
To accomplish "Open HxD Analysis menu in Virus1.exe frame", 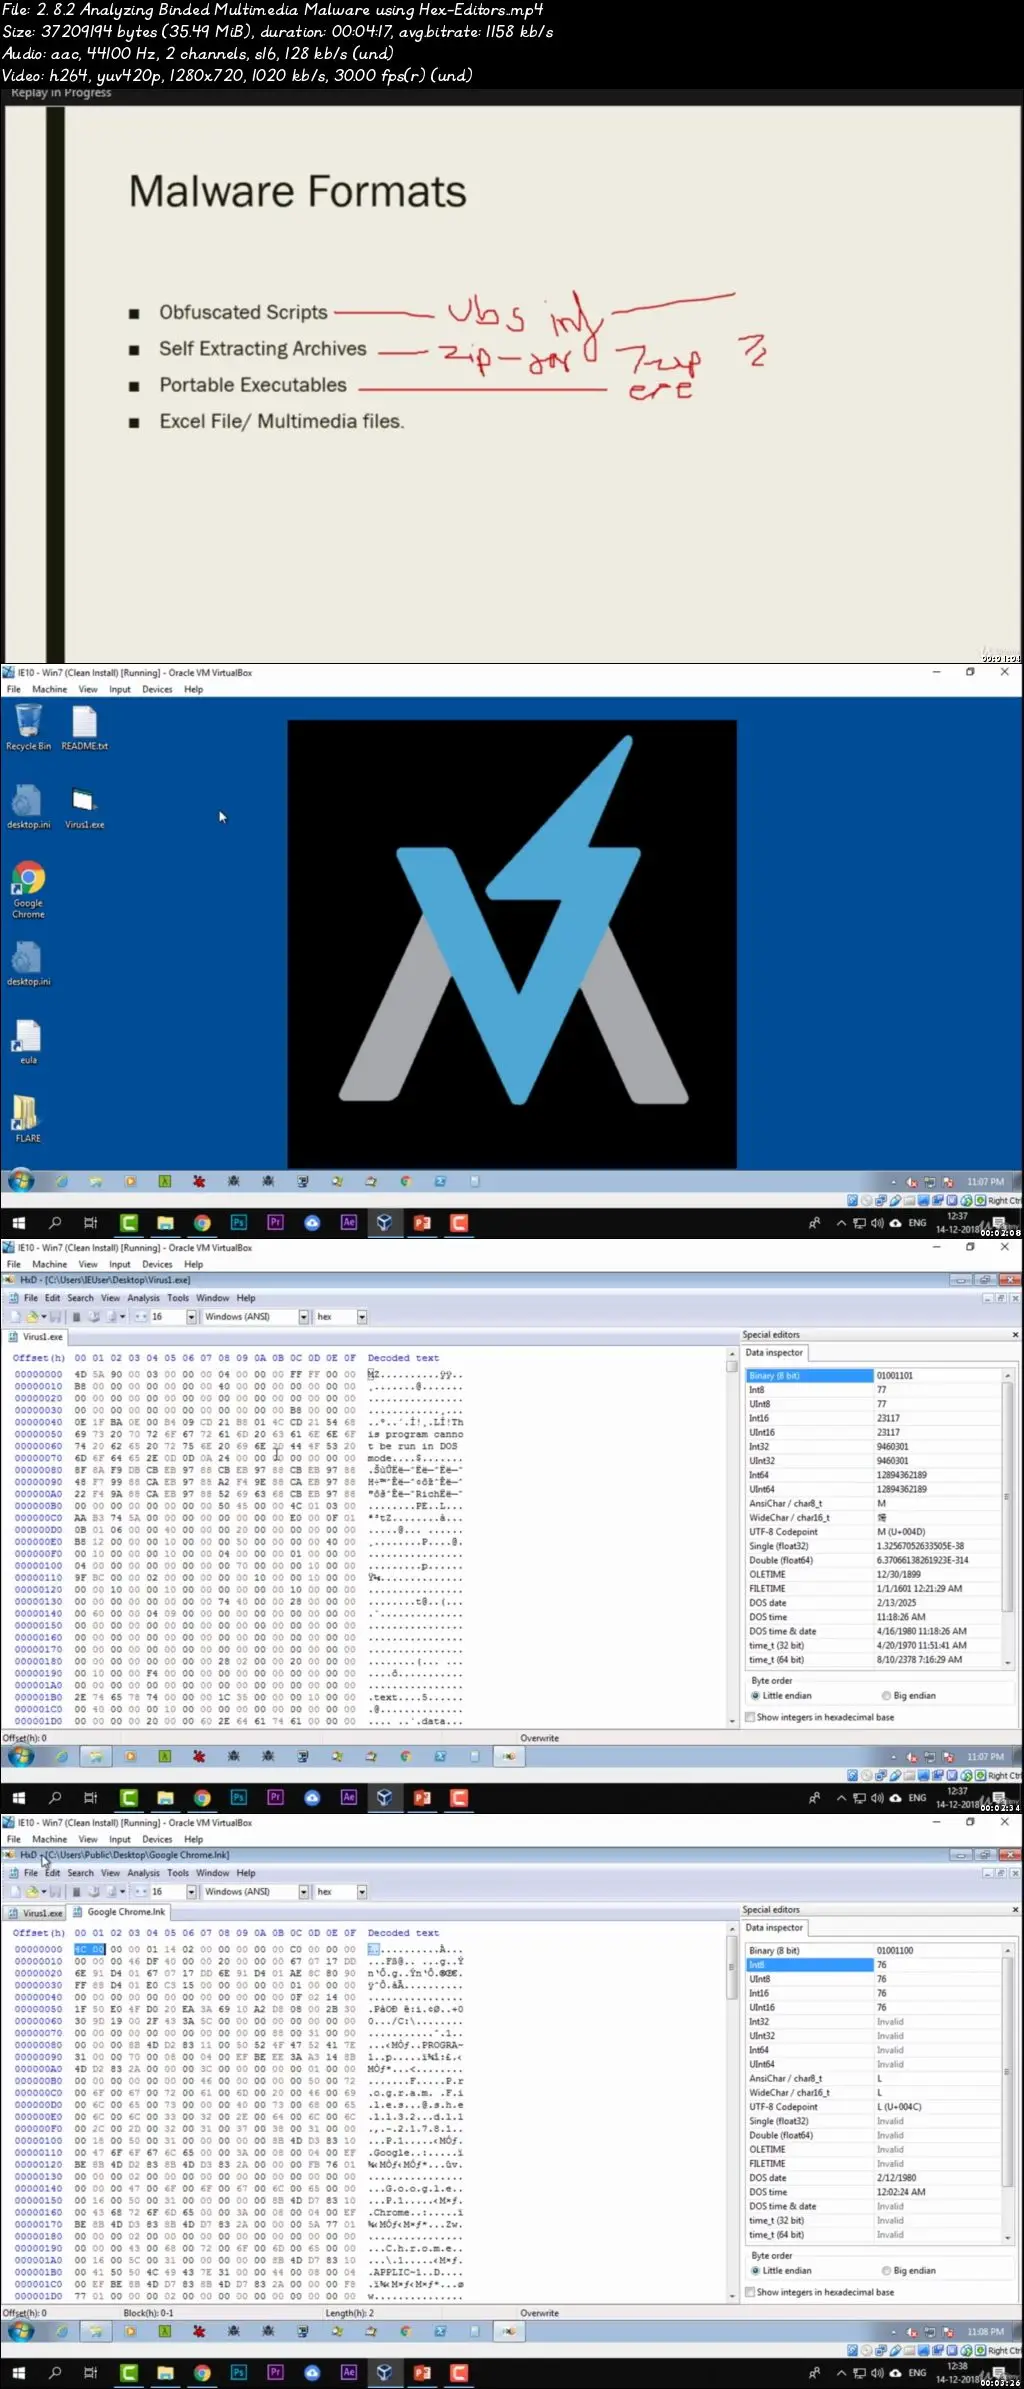I will (x=143, y=1298).
